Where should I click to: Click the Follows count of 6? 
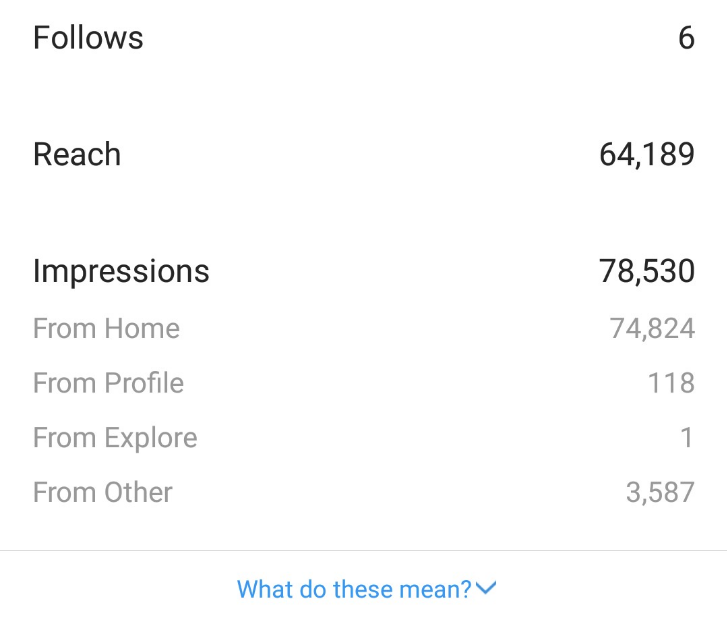tap(686, 38)
